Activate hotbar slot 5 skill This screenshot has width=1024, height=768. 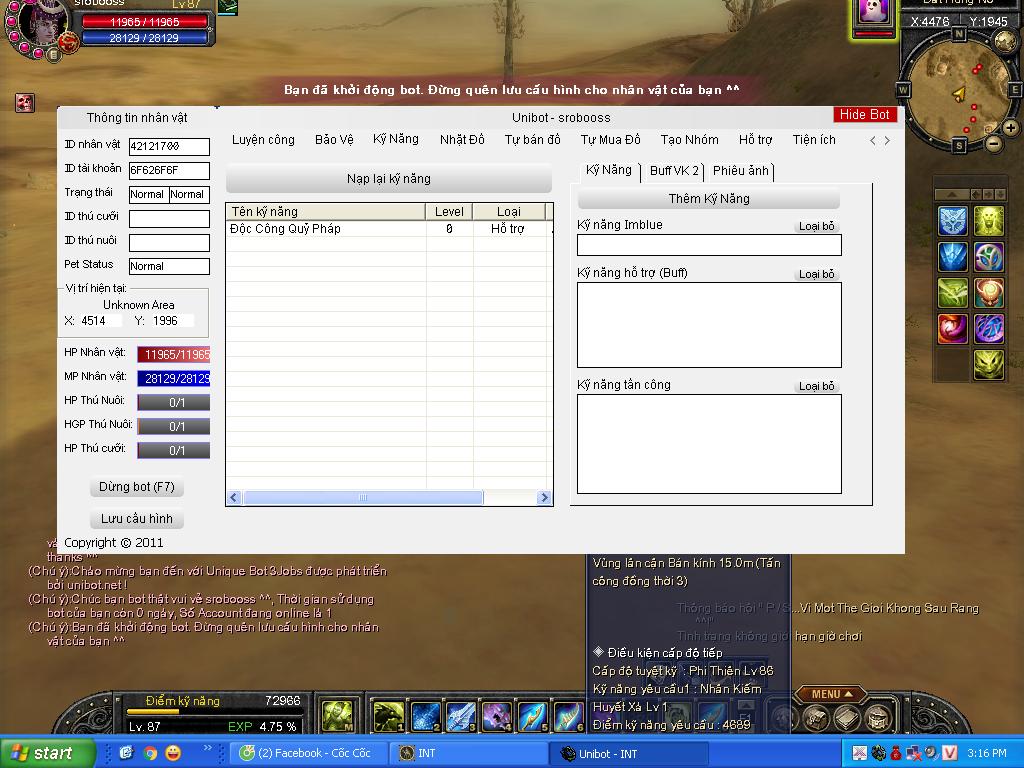coord(533,716)
